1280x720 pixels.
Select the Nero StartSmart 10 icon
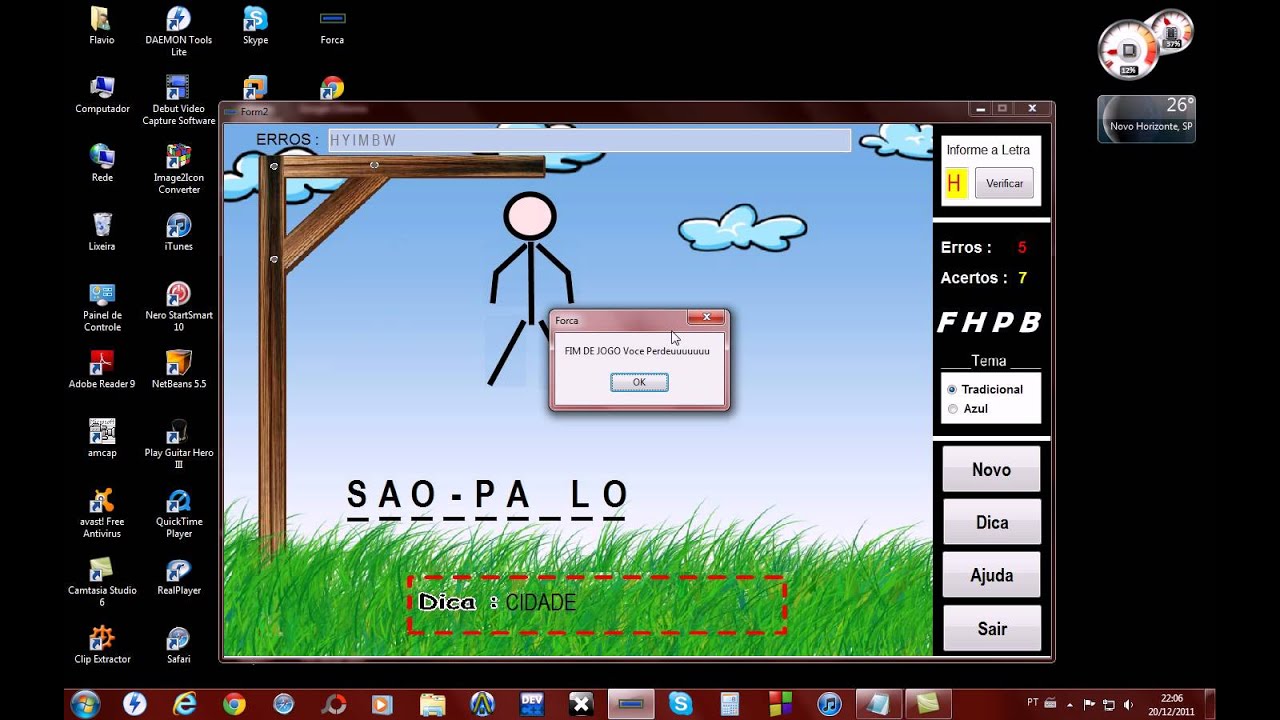coord(179,307)
